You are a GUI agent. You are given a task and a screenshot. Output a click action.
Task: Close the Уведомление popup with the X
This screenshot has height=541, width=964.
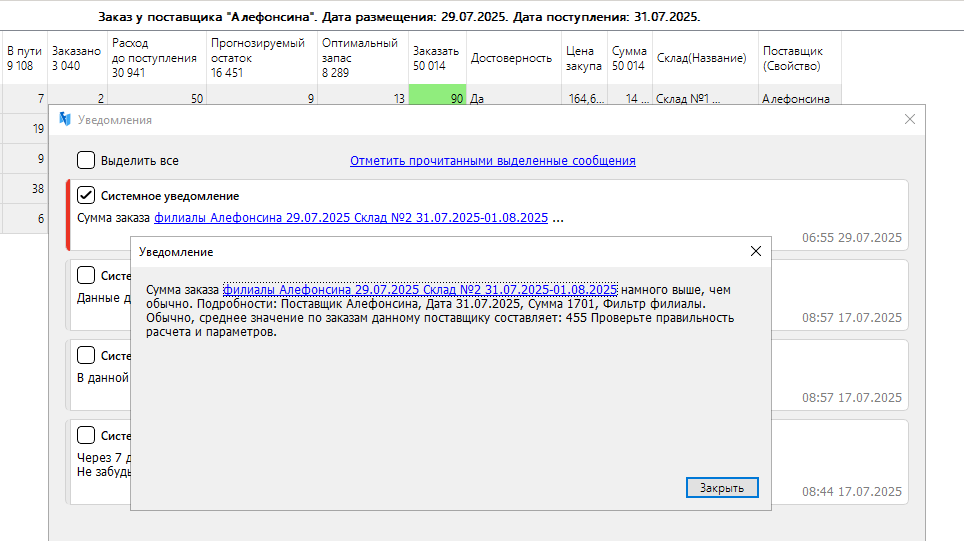coord(756,251)
